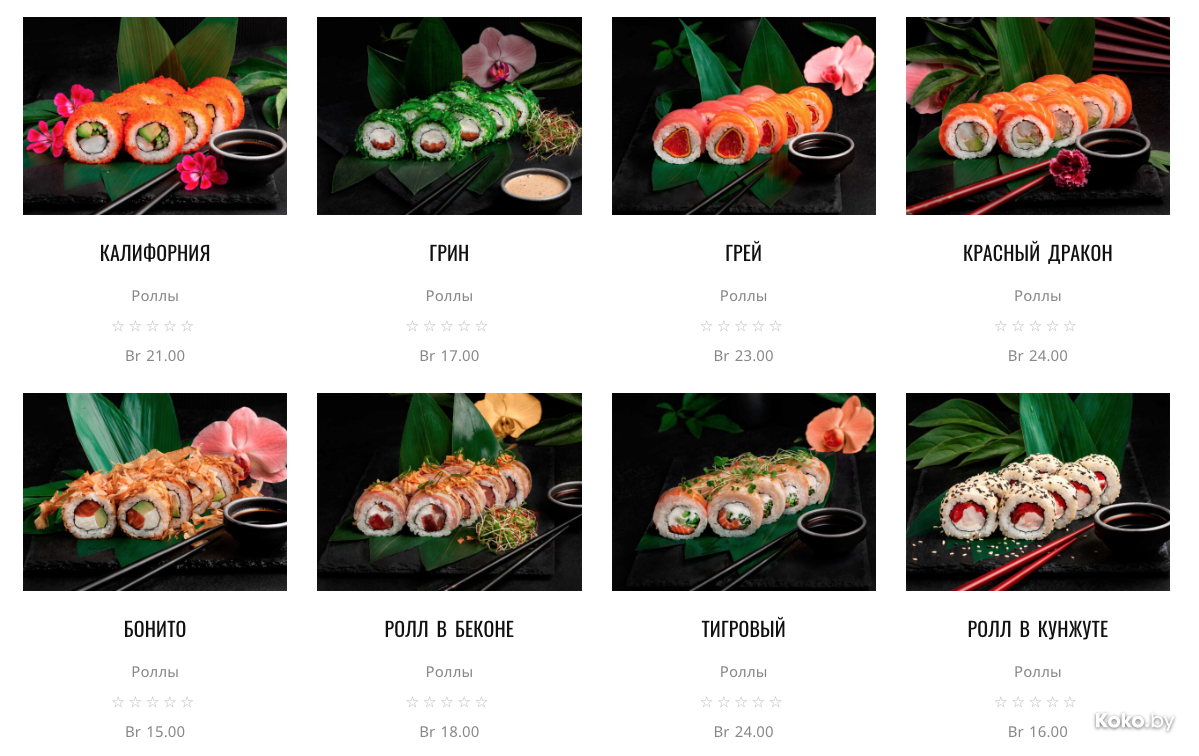Open Роллы category under Ролл в беконе

tap(449, 672)
